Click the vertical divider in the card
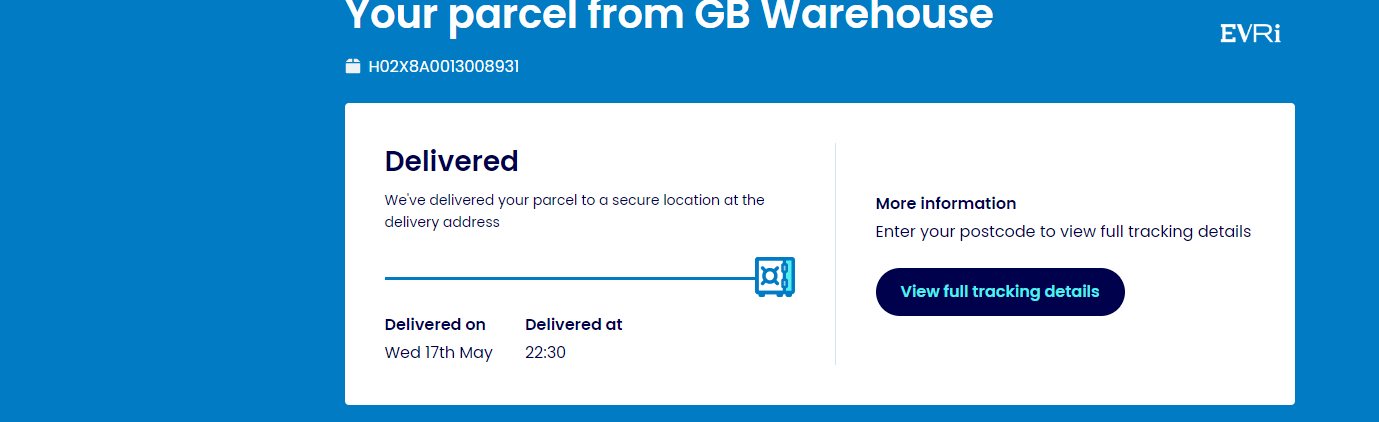The height and width of the screenshot is (422, 1379). tap(835, 253)
